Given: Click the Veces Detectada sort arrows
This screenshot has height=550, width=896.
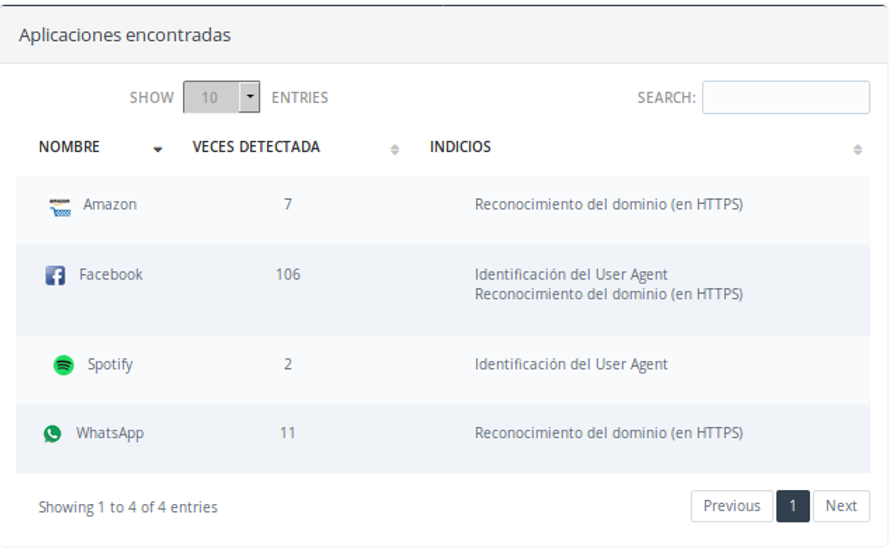Looking at the screenshot, I should [x=394, y=150].
